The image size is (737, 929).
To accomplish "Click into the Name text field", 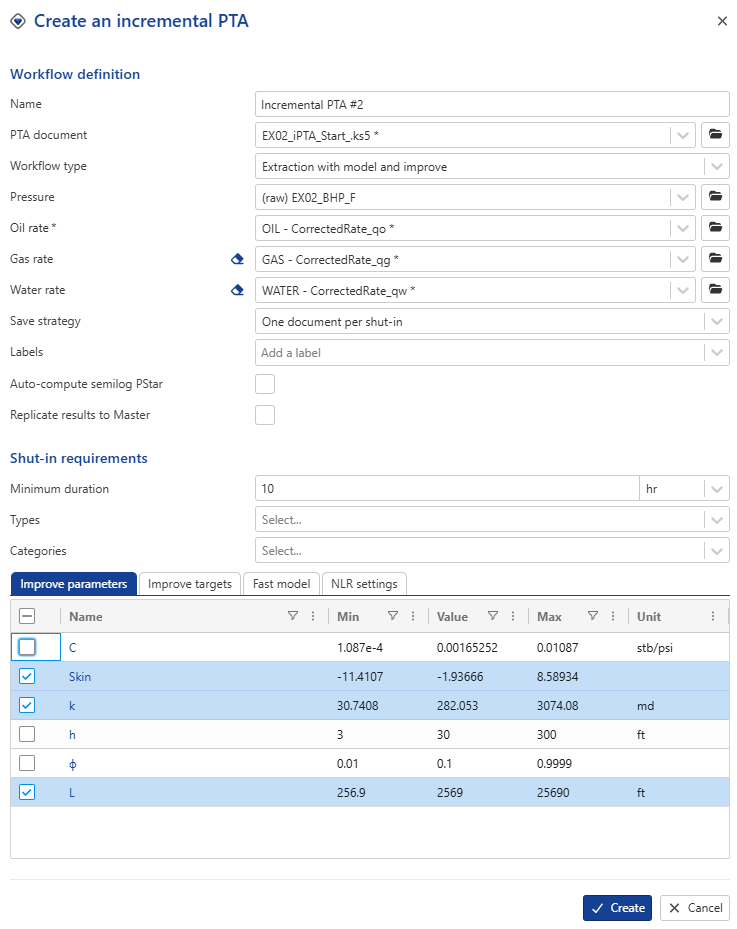I will coord(492,104).
